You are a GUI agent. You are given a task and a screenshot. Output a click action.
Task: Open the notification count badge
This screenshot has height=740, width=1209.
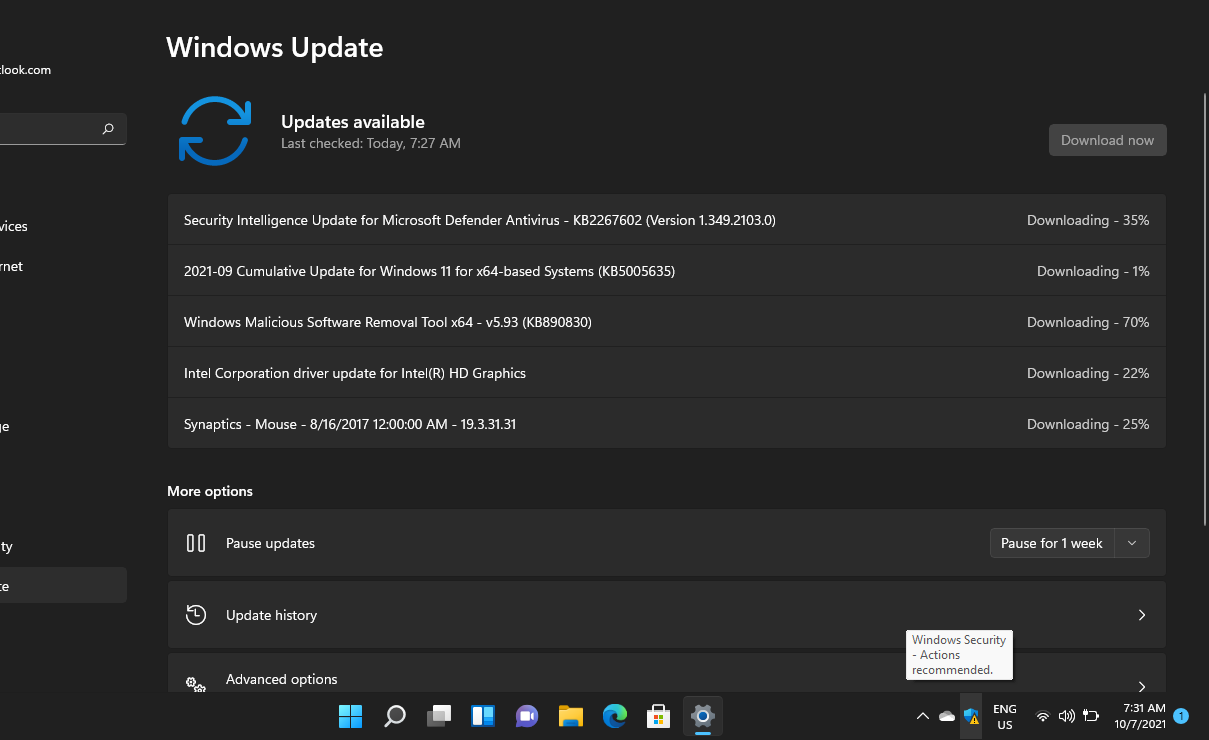coord(1181,716)
